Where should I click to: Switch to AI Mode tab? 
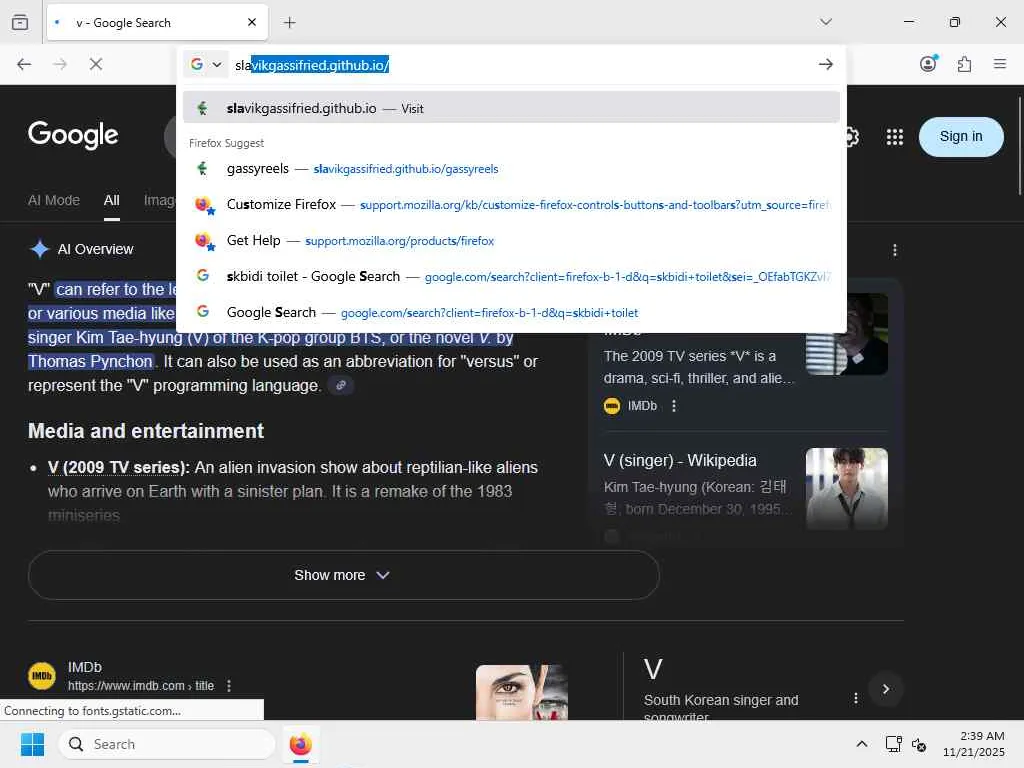coord(54,200)
